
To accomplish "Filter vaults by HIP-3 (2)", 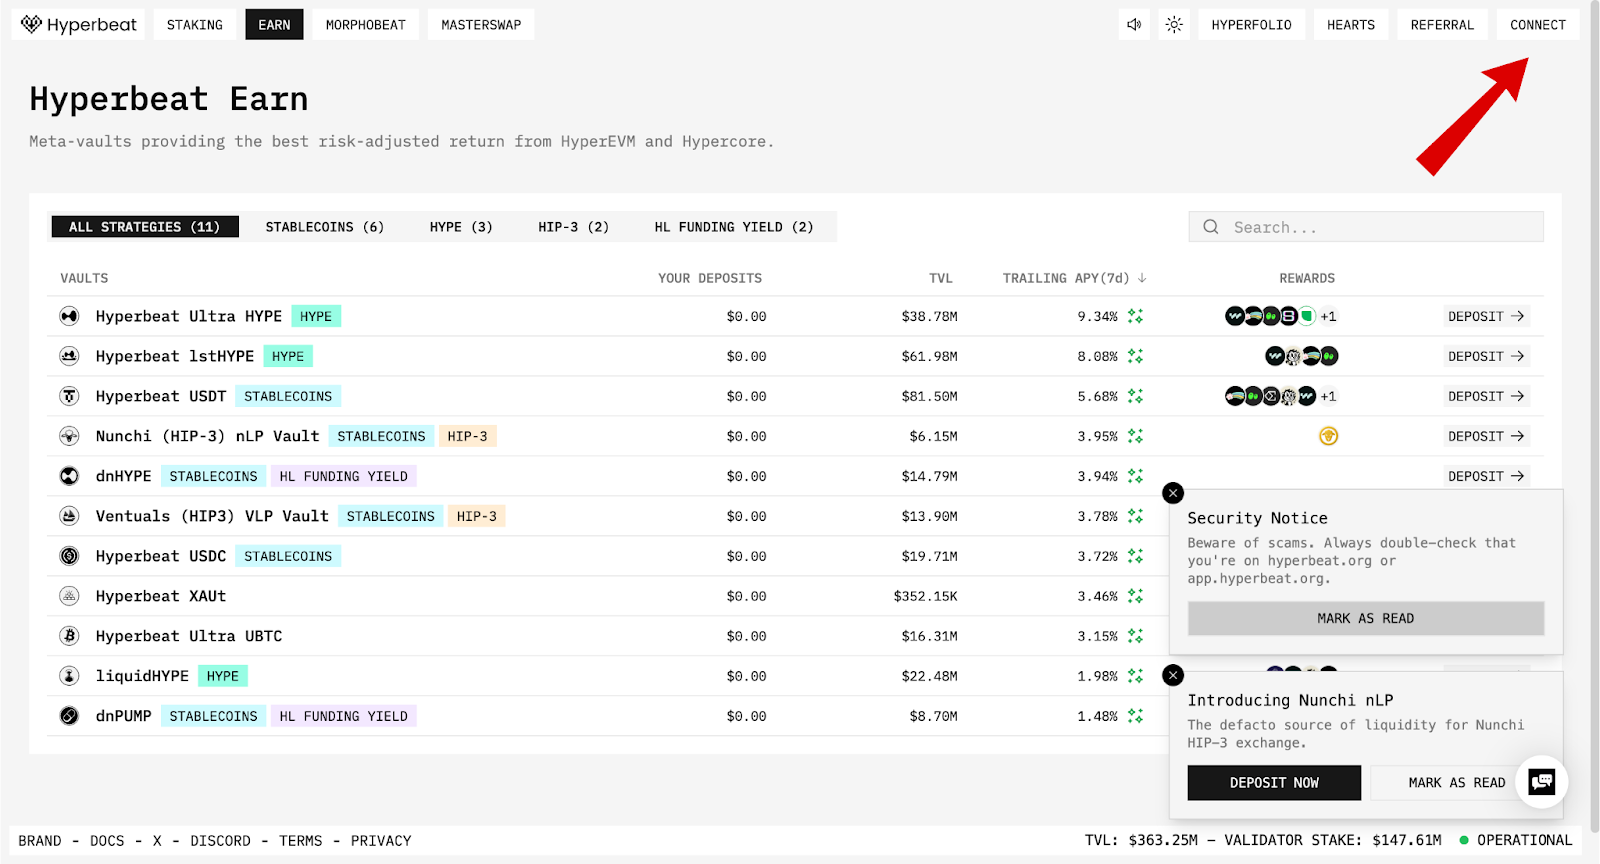I will 574,227.
